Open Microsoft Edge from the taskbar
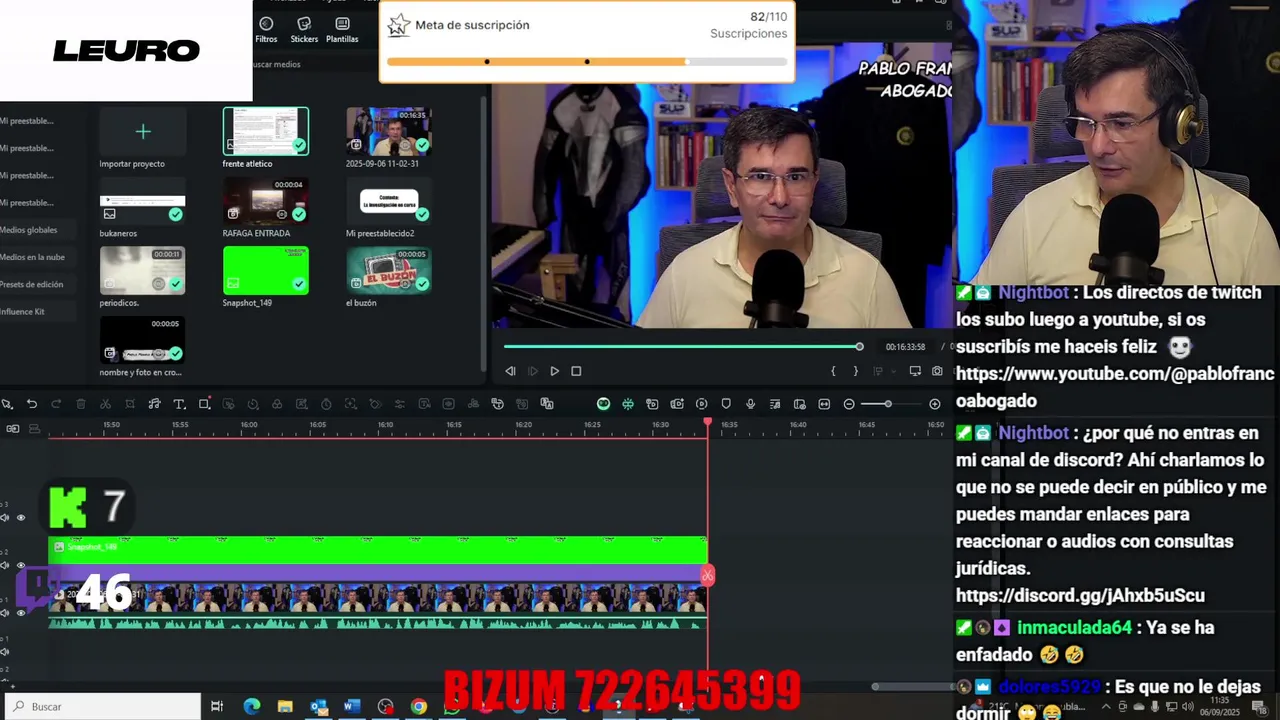Image resolution: width=1280 pixels, height=720 pixels. click(x=252, y=707)
